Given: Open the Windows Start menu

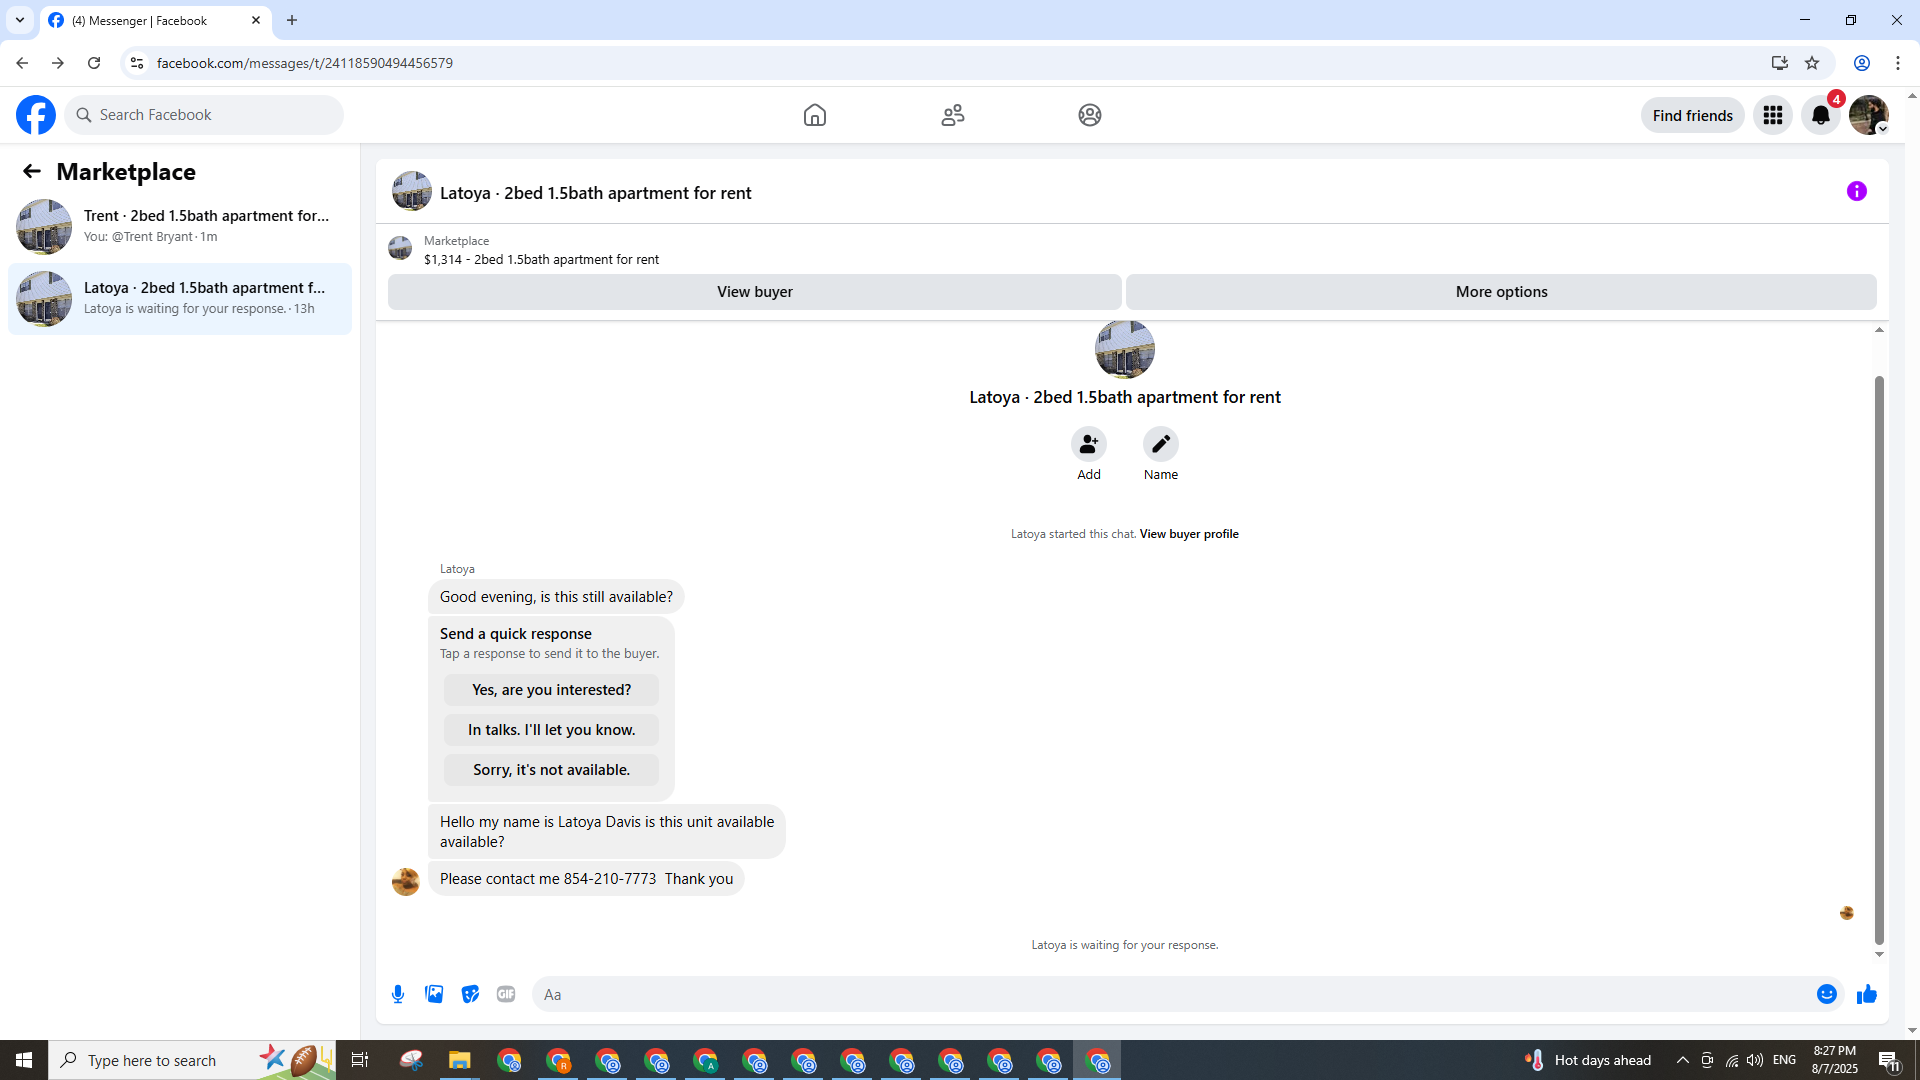Looking at the screenshot, I should pos(24,1060).
